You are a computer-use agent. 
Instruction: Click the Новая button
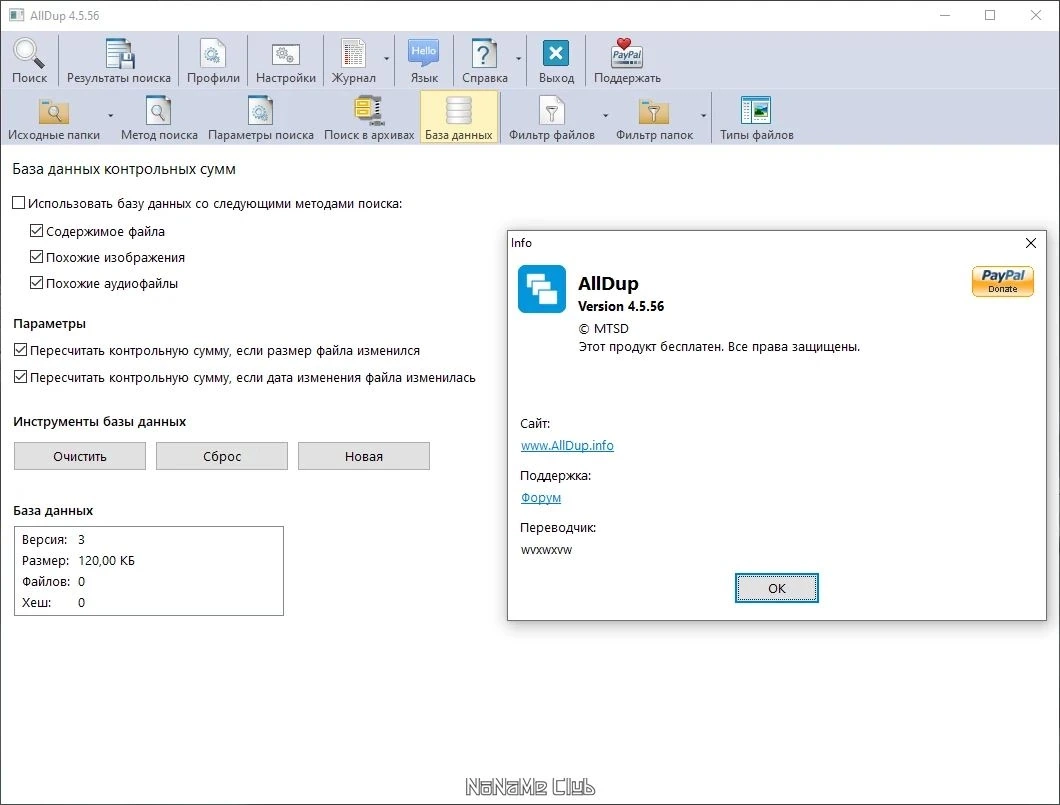364,456
